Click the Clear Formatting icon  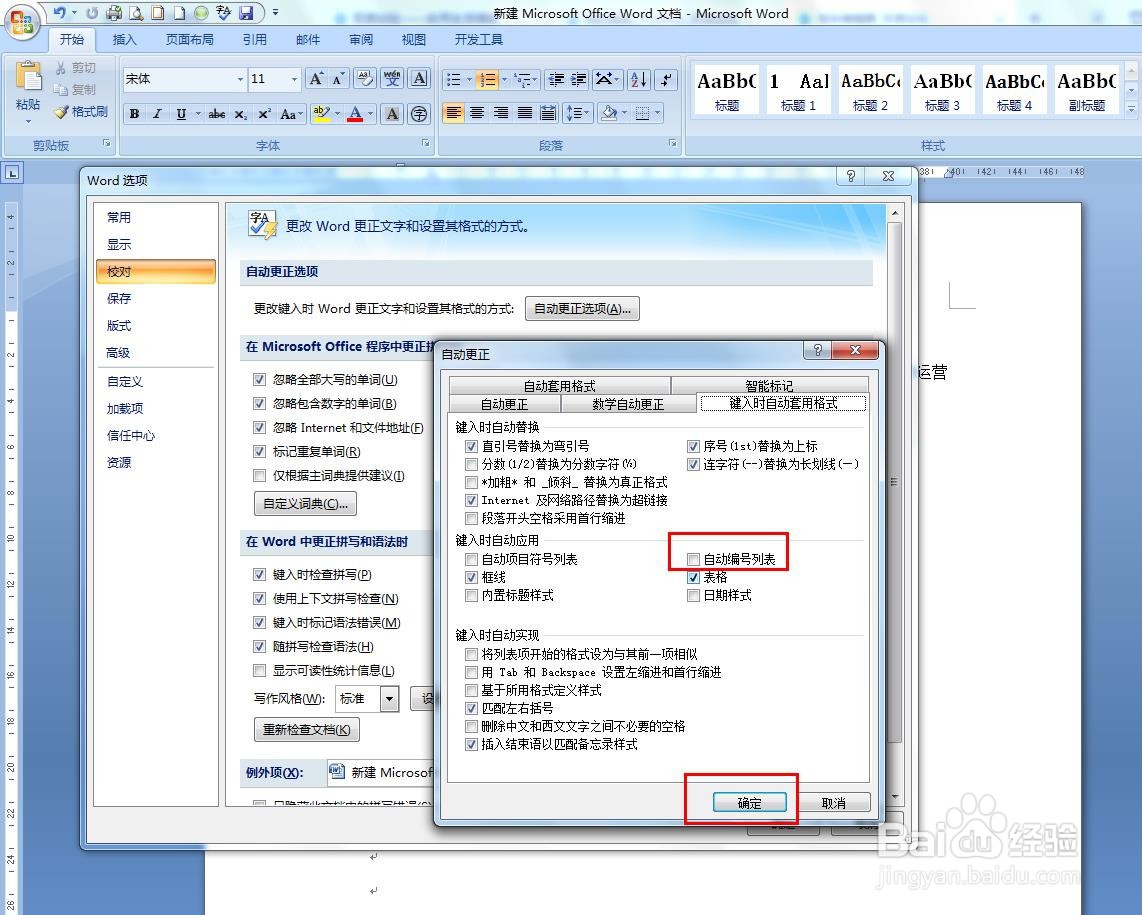coord(365,79)
